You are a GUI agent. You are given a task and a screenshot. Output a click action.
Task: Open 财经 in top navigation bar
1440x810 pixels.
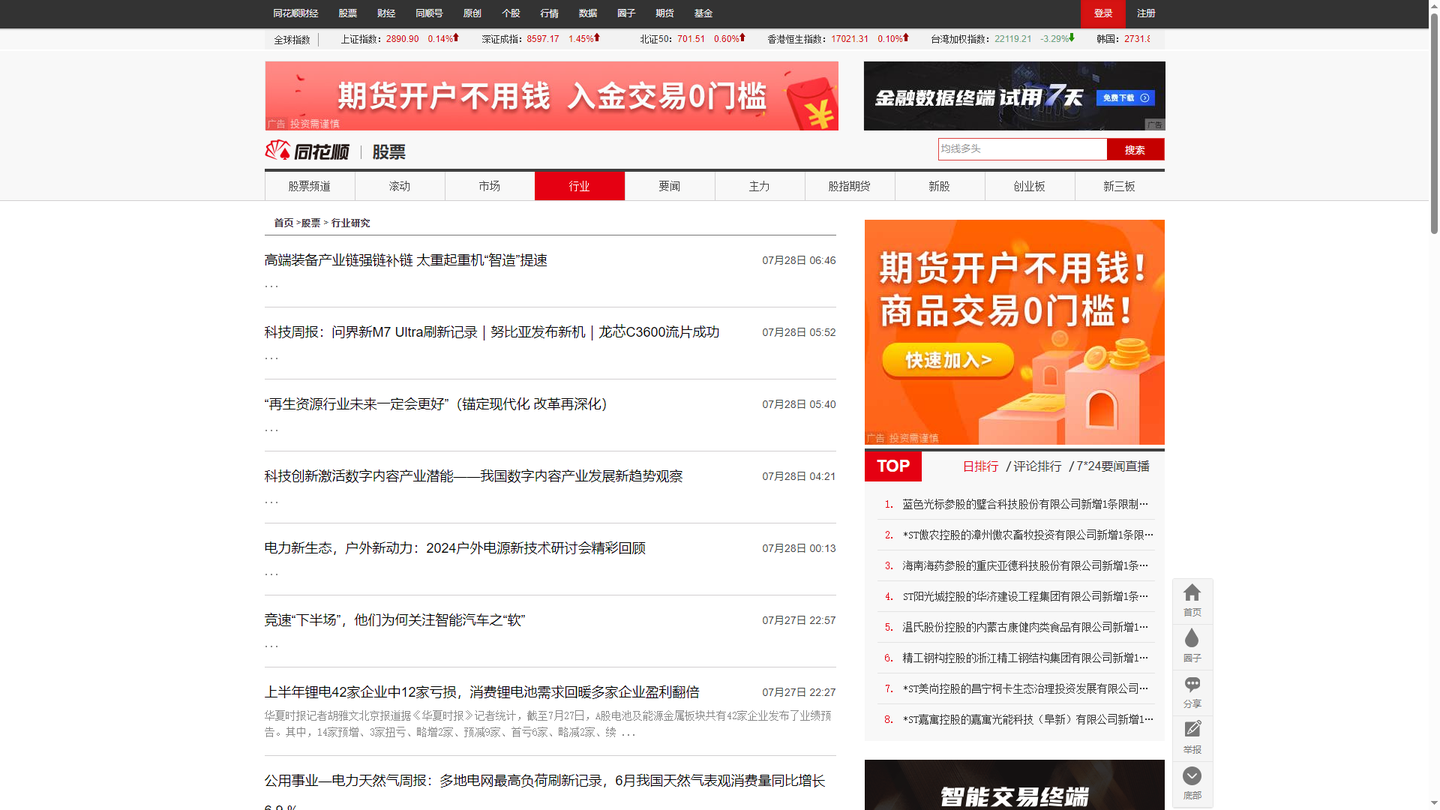[x=386, y=14]
